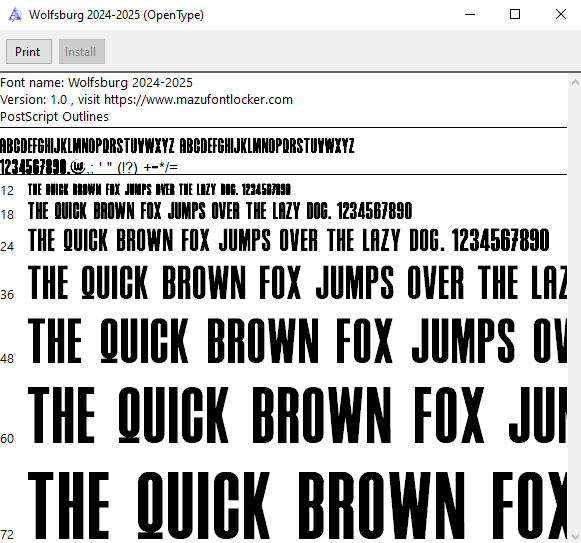Close the font preview window
This screenshot has width=581, height=543.
click(x=561, y=14)
